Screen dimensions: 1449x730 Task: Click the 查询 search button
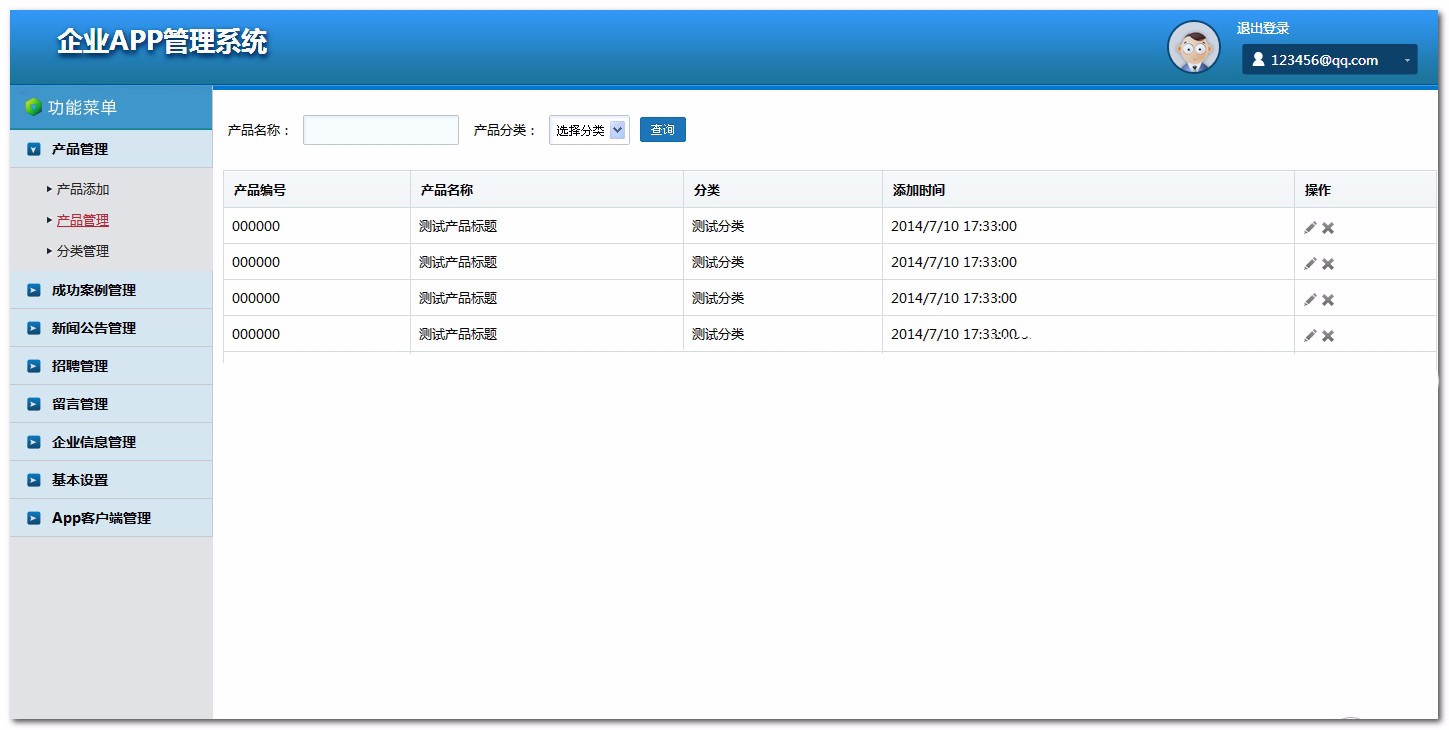[663, 130]
